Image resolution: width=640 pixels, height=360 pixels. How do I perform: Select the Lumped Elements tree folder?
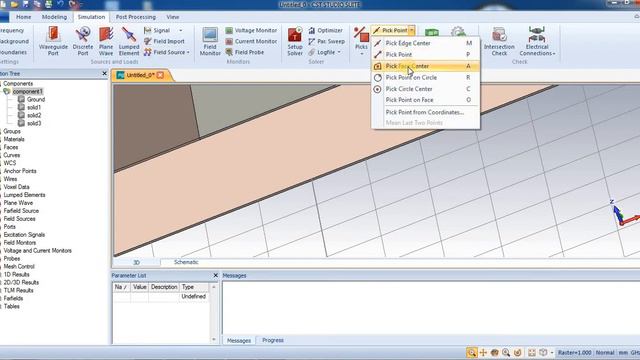tap(24, 195)
